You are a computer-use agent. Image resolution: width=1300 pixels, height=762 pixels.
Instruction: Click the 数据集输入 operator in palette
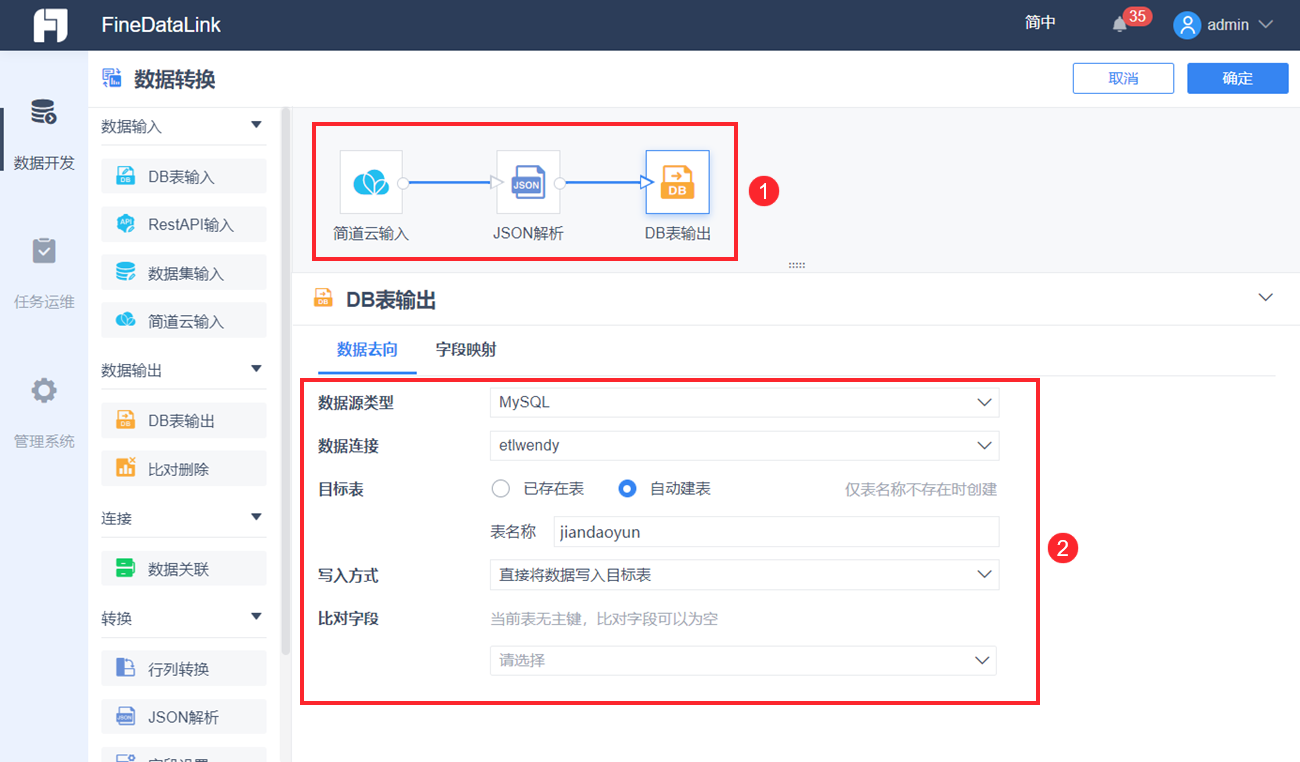coord(184,272)
